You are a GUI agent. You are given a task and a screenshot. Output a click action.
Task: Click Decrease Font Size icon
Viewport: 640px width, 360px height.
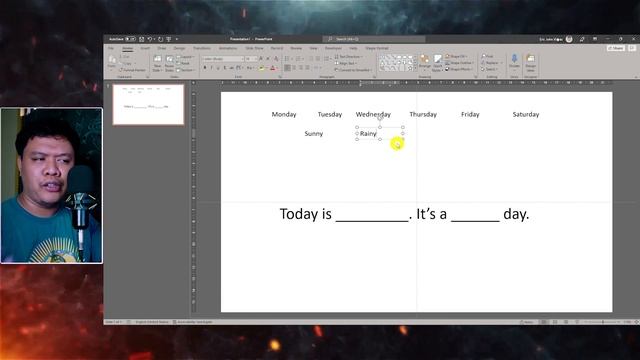pyautogui.click(x=268, y=59)
